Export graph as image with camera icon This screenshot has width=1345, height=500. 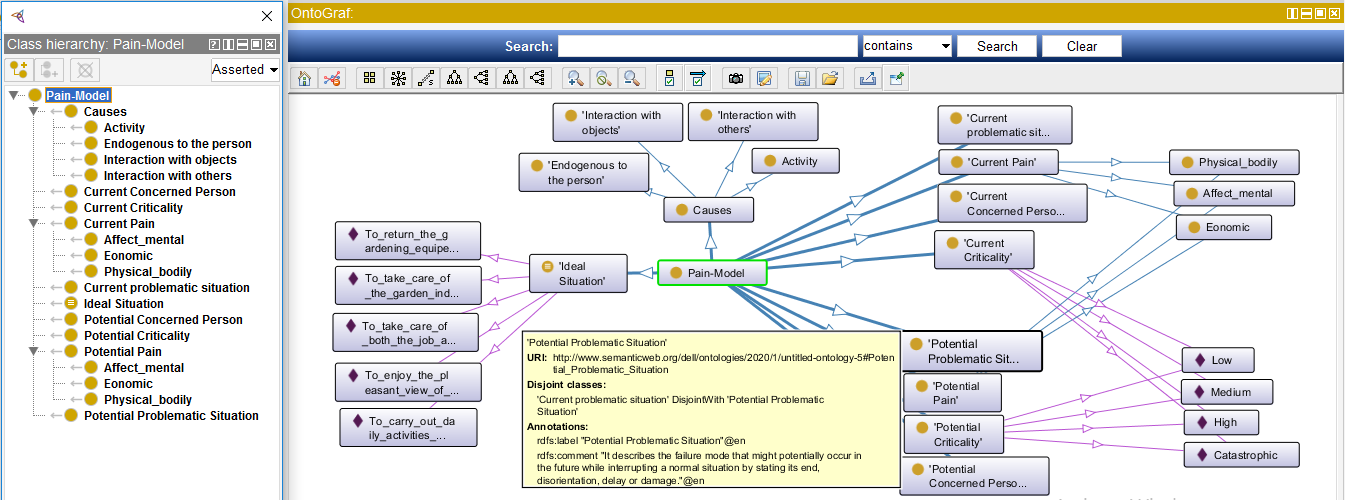[x=736, y=78]
